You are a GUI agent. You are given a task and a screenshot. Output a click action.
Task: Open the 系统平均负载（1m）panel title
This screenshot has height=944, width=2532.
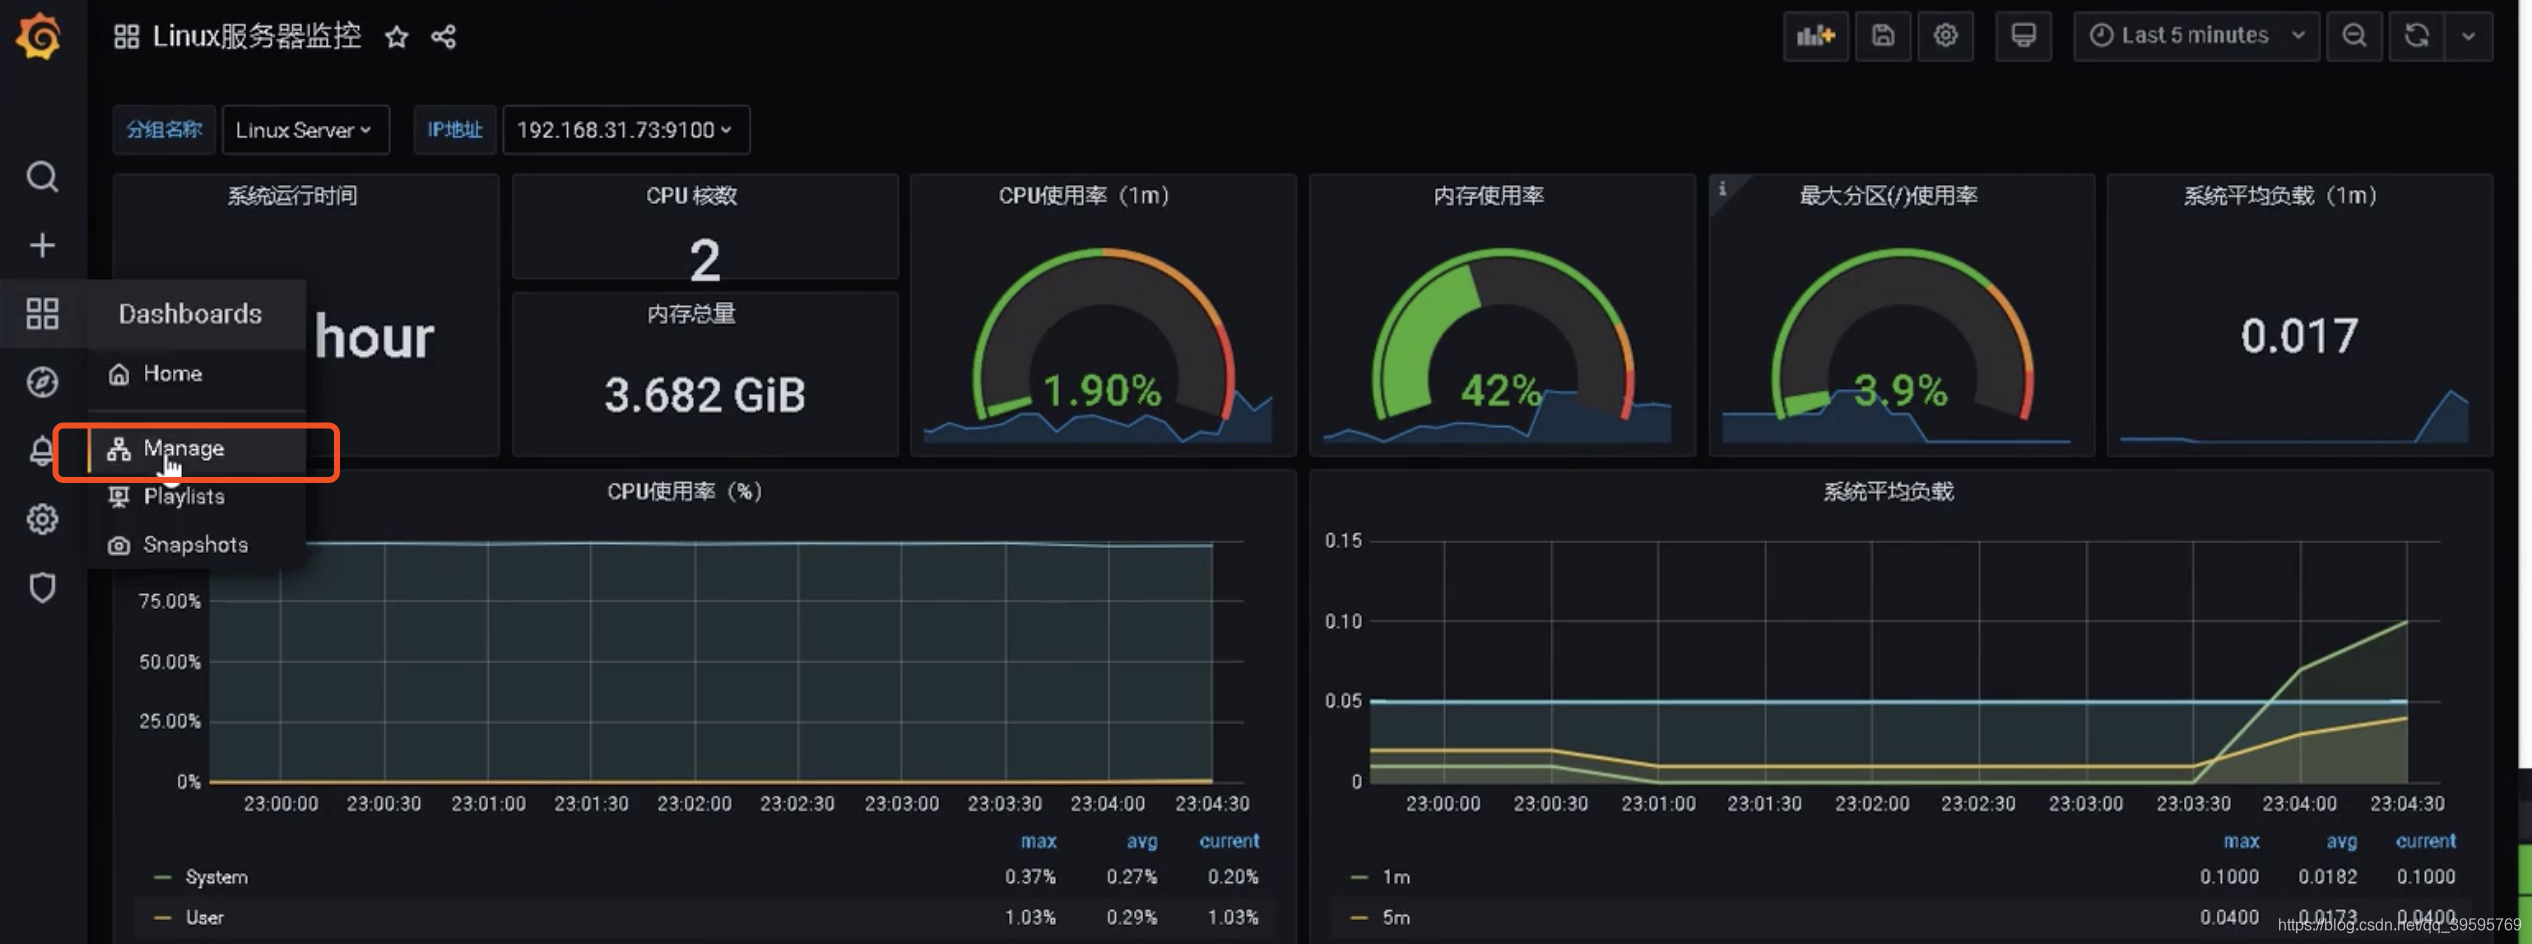(2280, 196)
